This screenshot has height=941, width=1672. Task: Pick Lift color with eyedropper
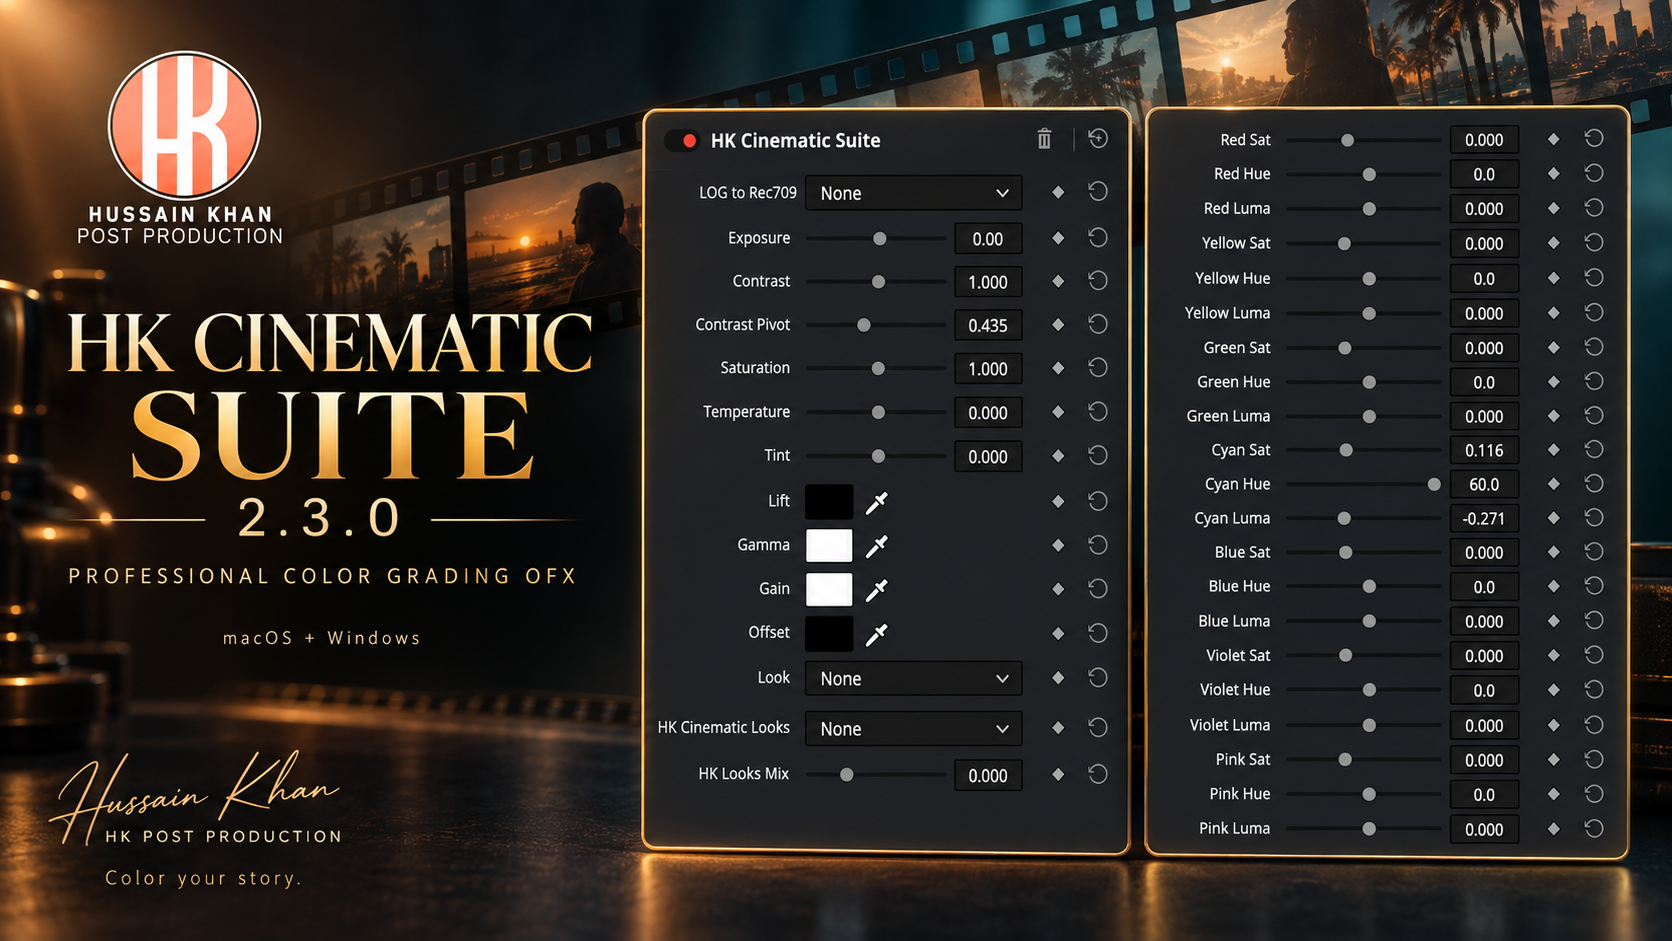click(877, 502)
